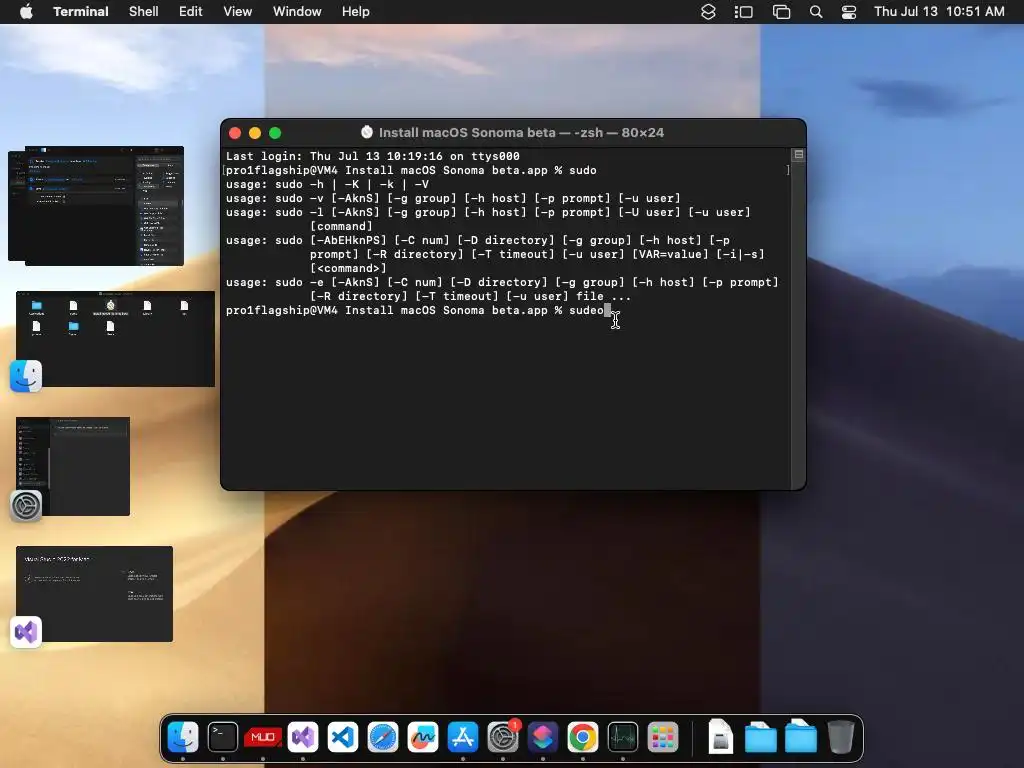Open Visual Studio from the Dock
The height and width of the screenshot is (768, 1024).
303,737
